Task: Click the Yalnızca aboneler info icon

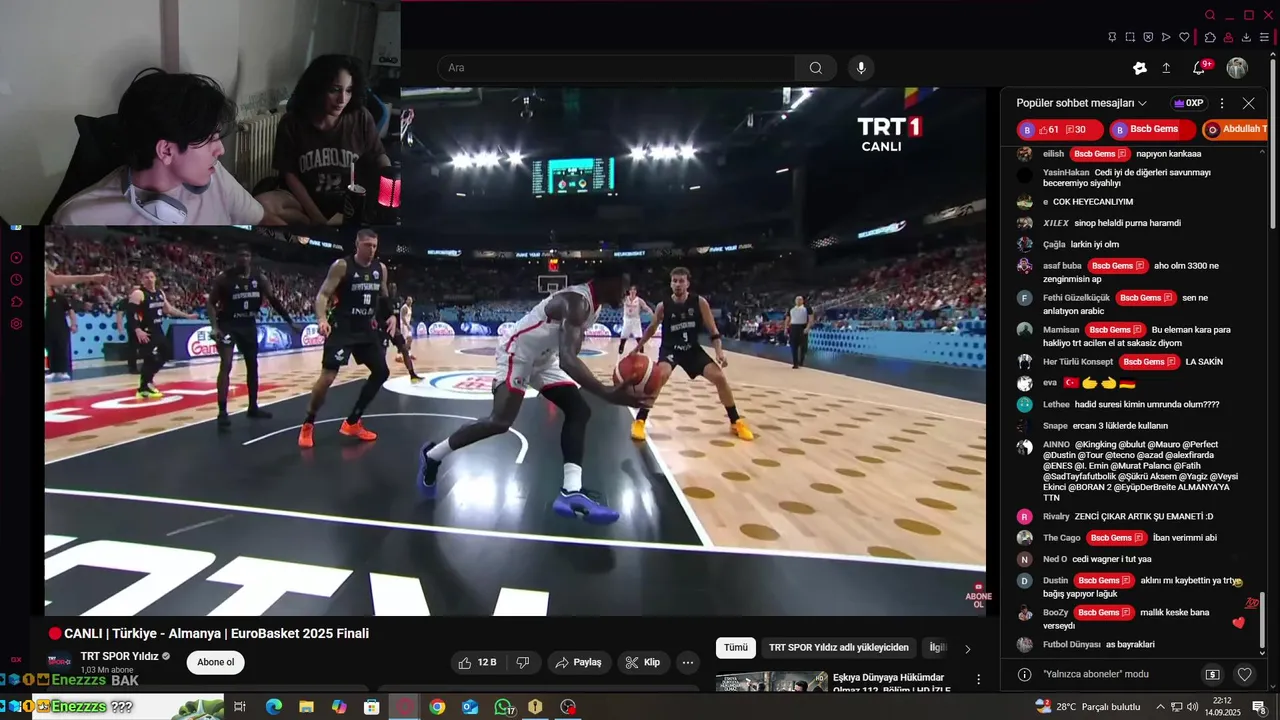Action: pyautogui.click(x=1024, y=674)
